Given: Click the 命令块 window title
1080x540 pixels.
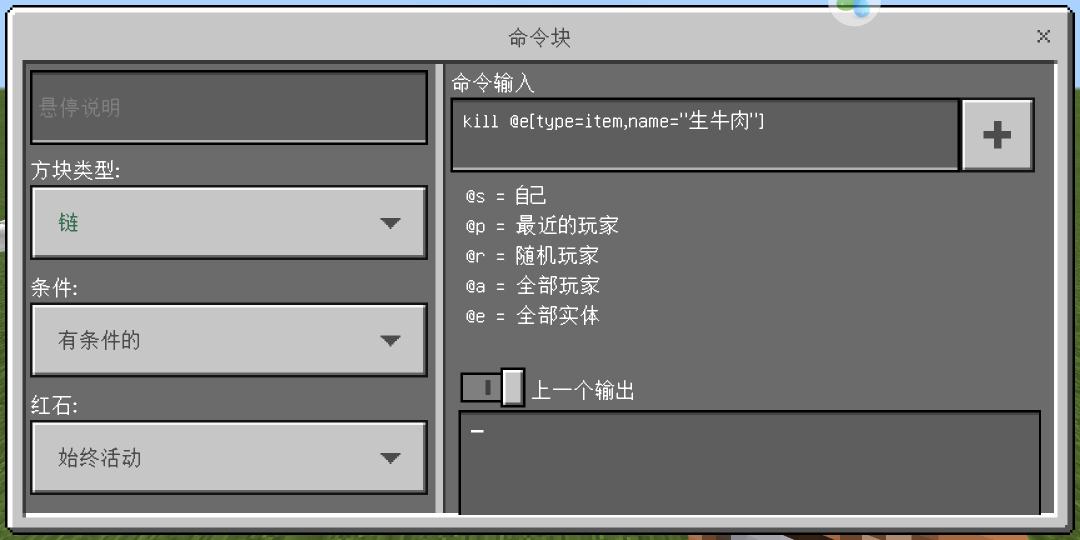Looking at the screenshot, I should 539,37.
